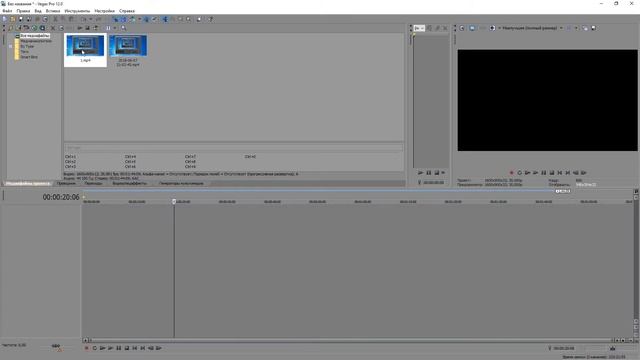The image size is (640, 360).
Task: Open Split Screen View dropdown arrow
Action: click(499, 28)
